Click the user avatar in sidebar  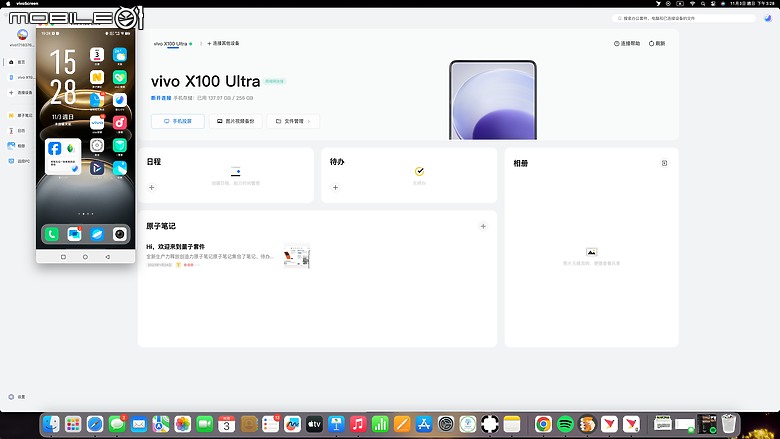22,35
